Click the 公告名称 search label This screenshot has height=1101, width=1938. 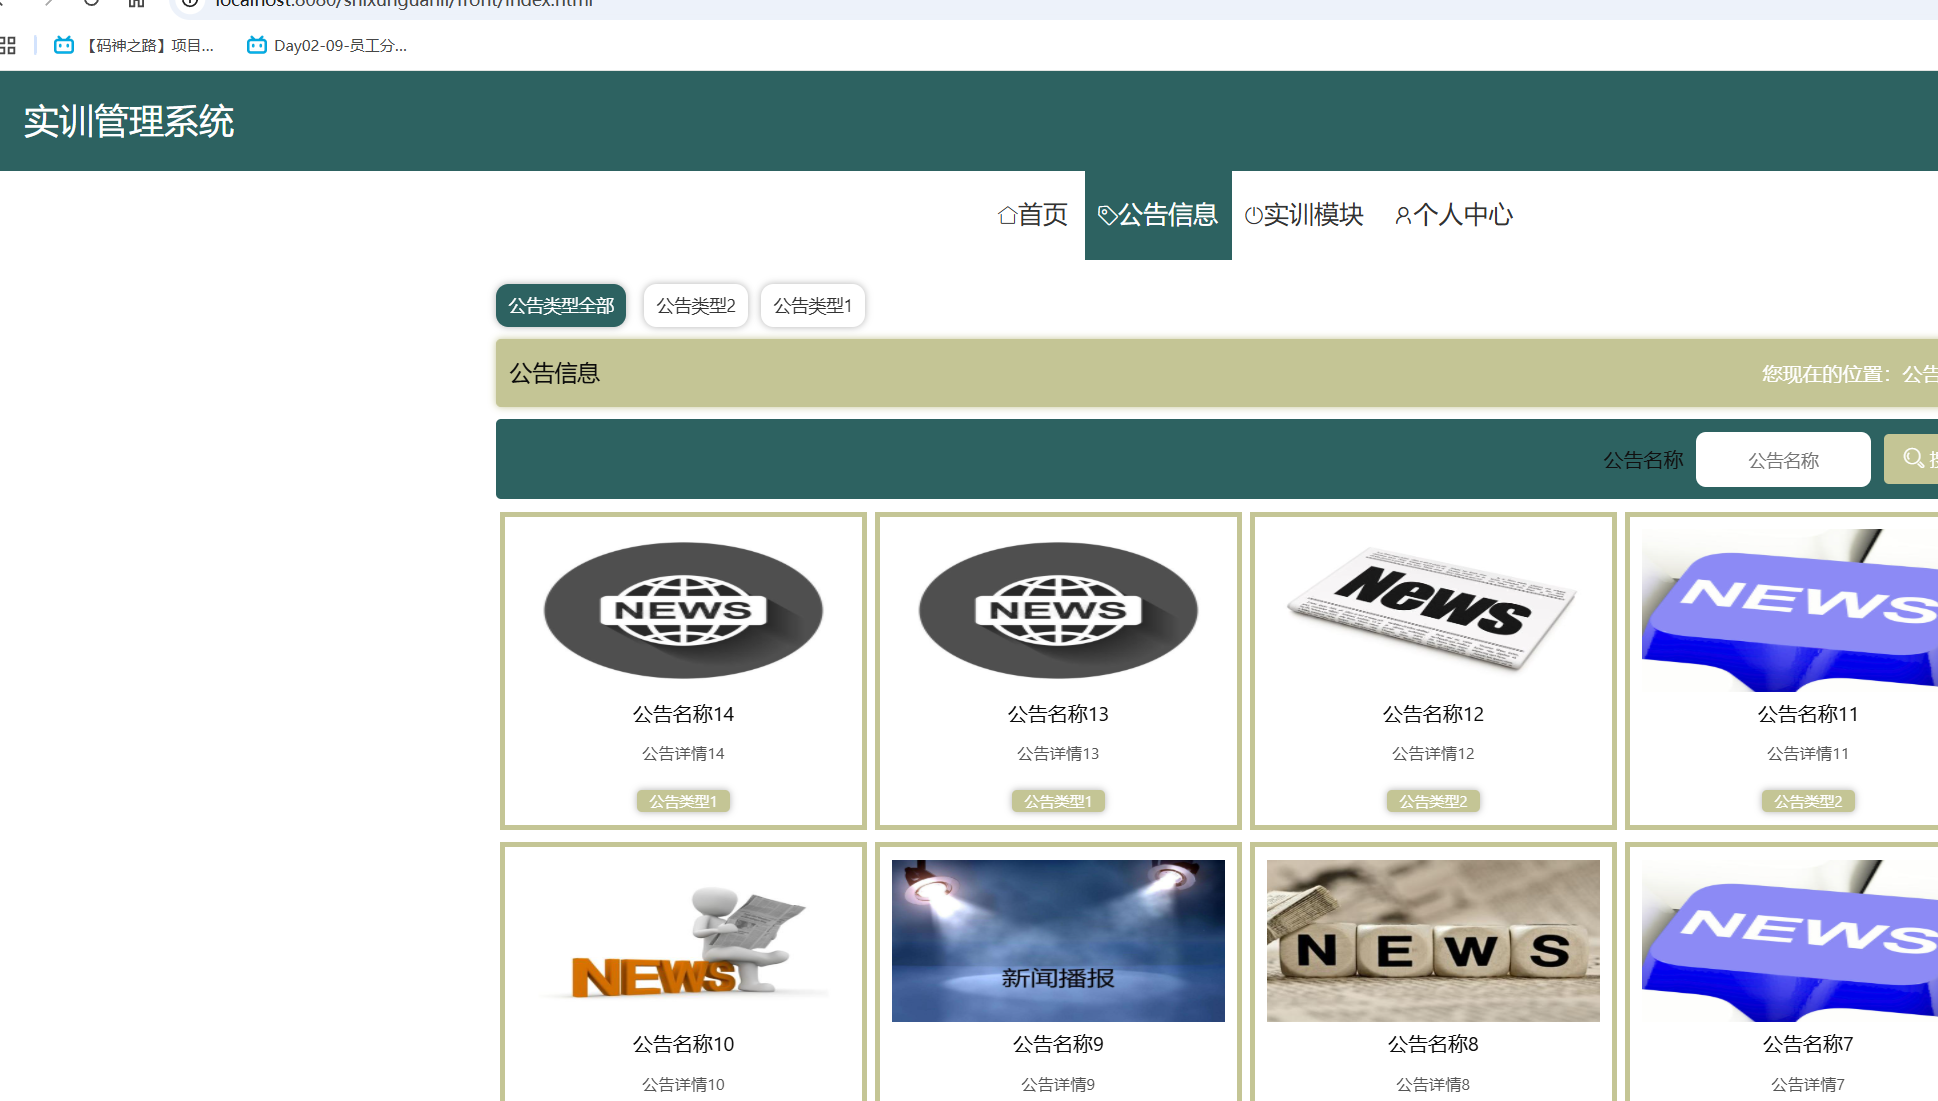point(1643,460)
